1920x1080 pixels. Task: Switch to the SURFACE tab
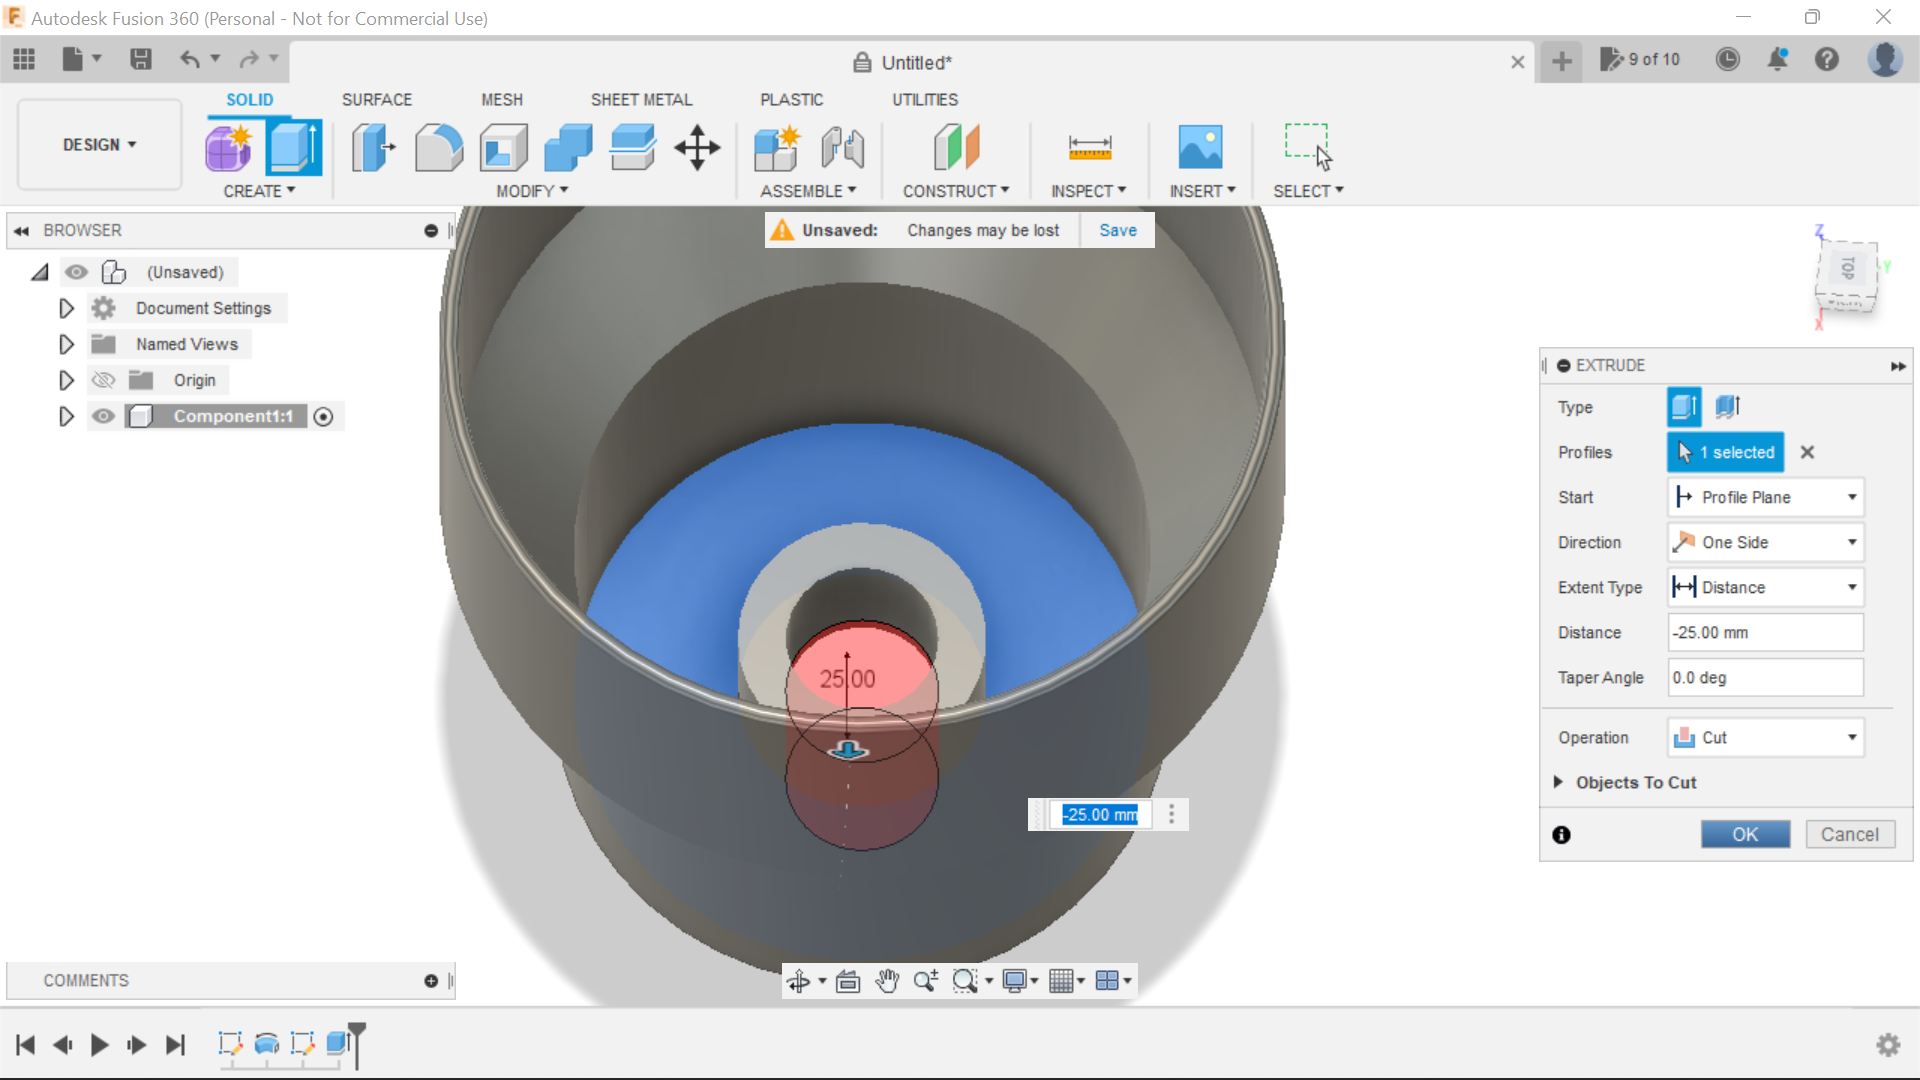pyautogui.click(x=377, y=99)
